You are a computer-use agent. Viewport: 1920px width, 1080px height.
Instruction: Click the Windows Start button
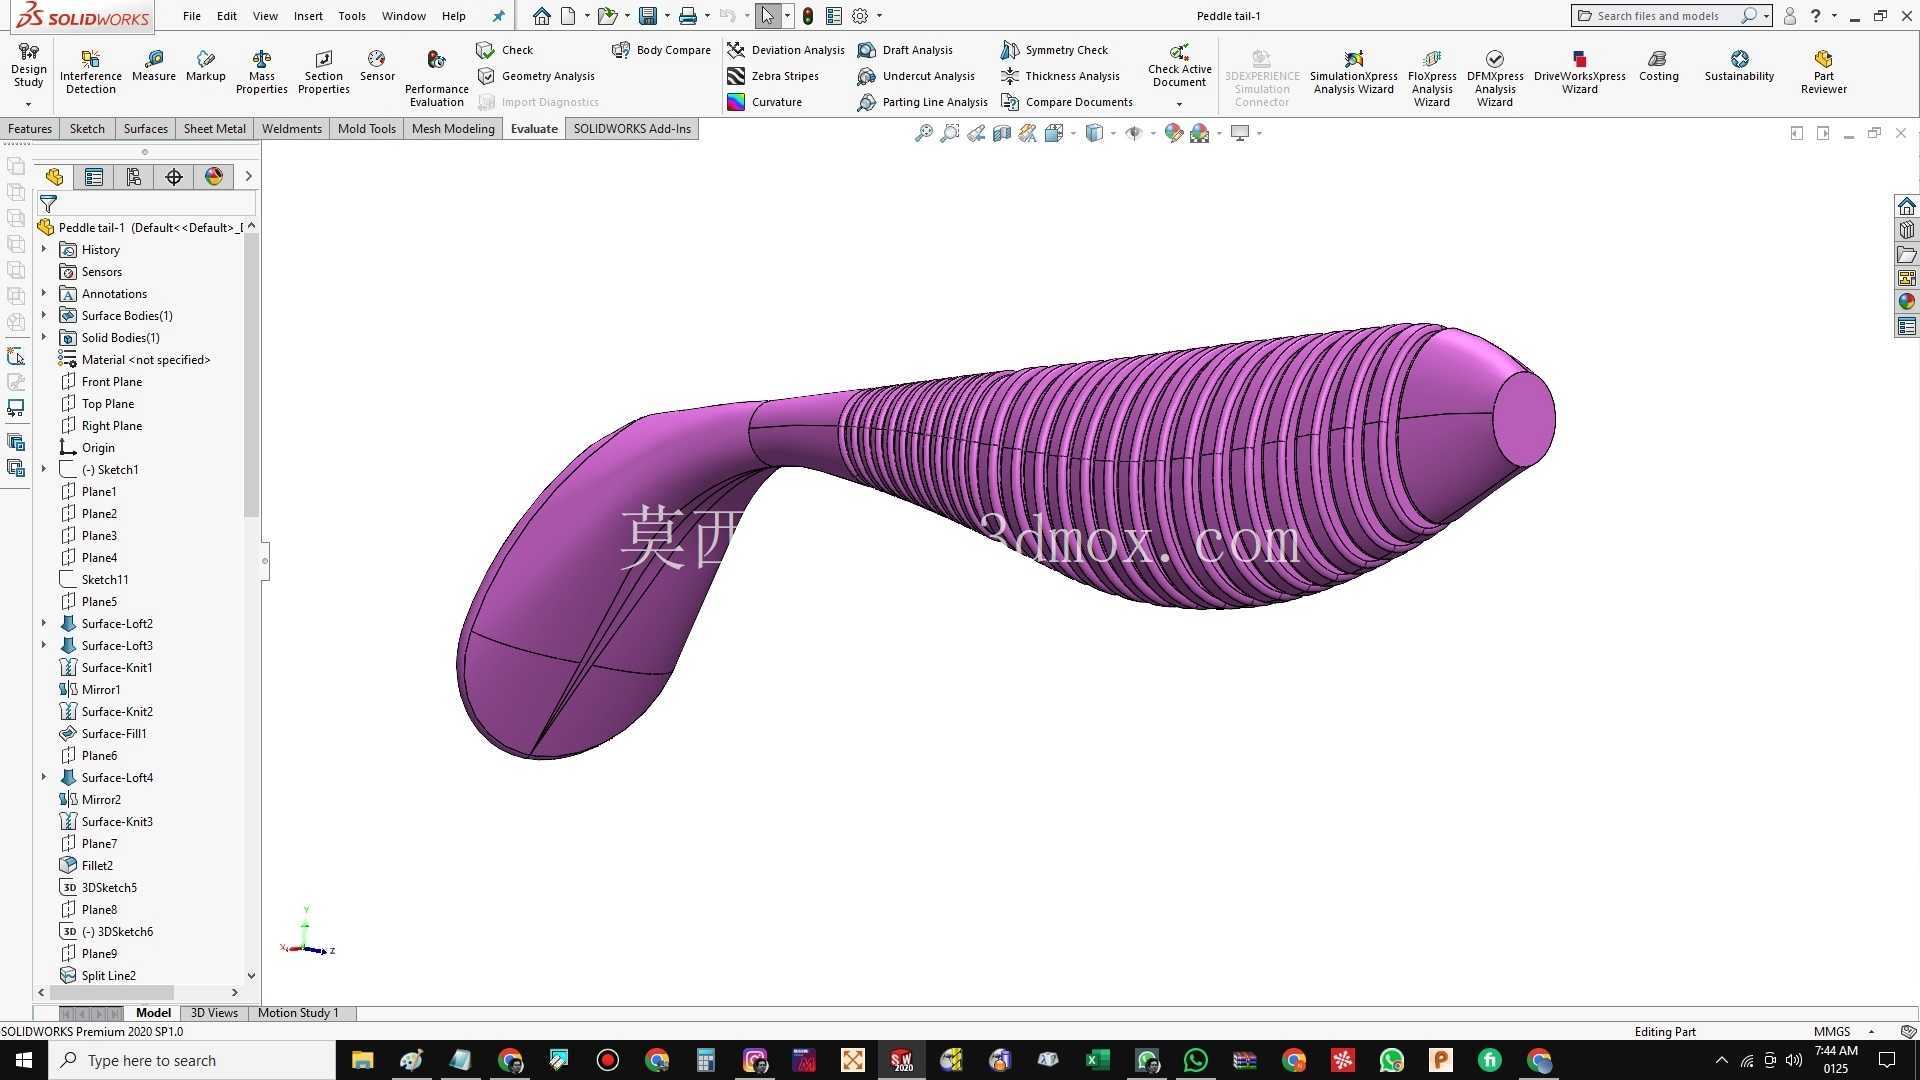24,1060
